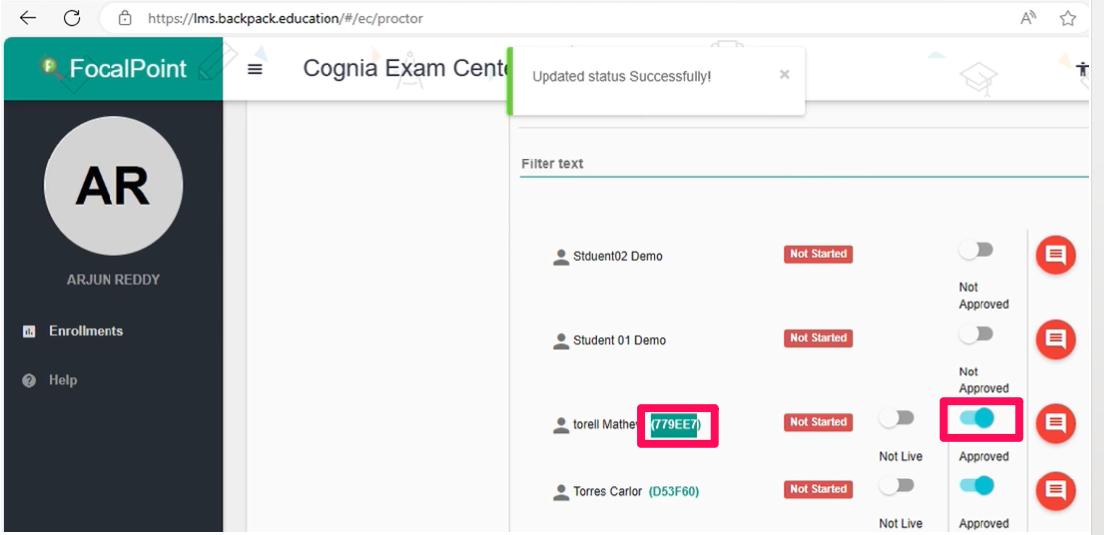The width and height of the screenshot is (1104, 535).
Task: Open chat for torell Mathew
Action: coord(1055,422)
